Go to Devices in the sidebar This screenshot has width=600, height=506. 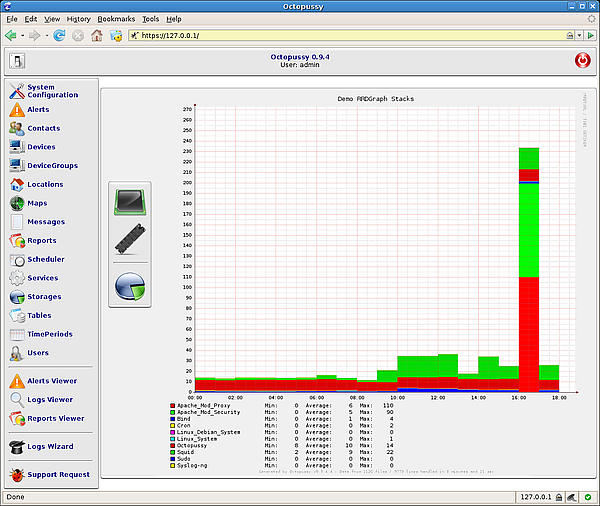(41, 147)
